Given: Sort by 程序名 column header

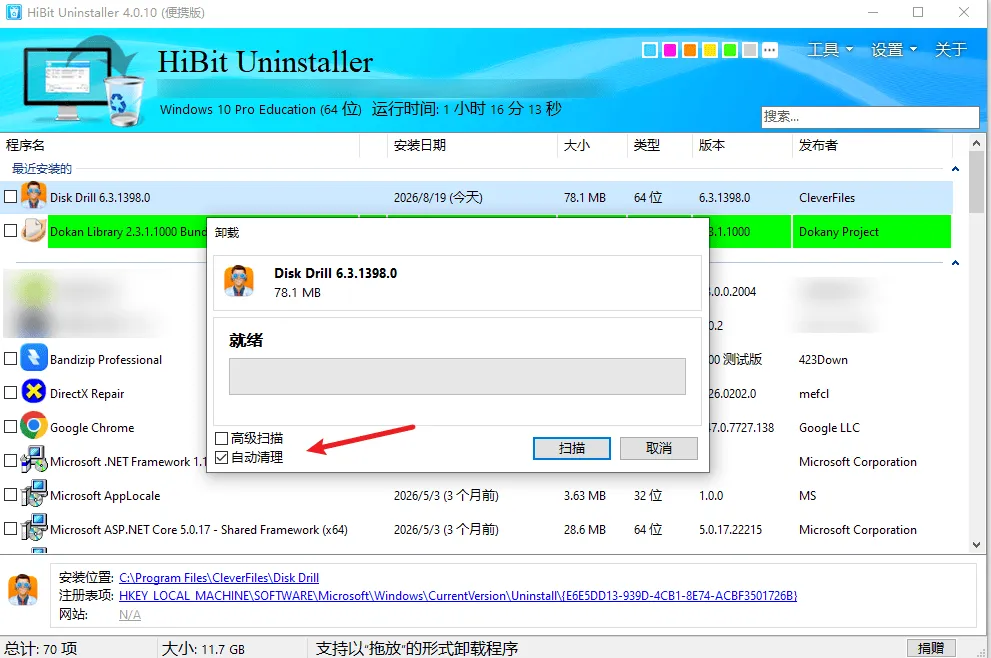Looking at the screenshot, I should pos(179,145).
